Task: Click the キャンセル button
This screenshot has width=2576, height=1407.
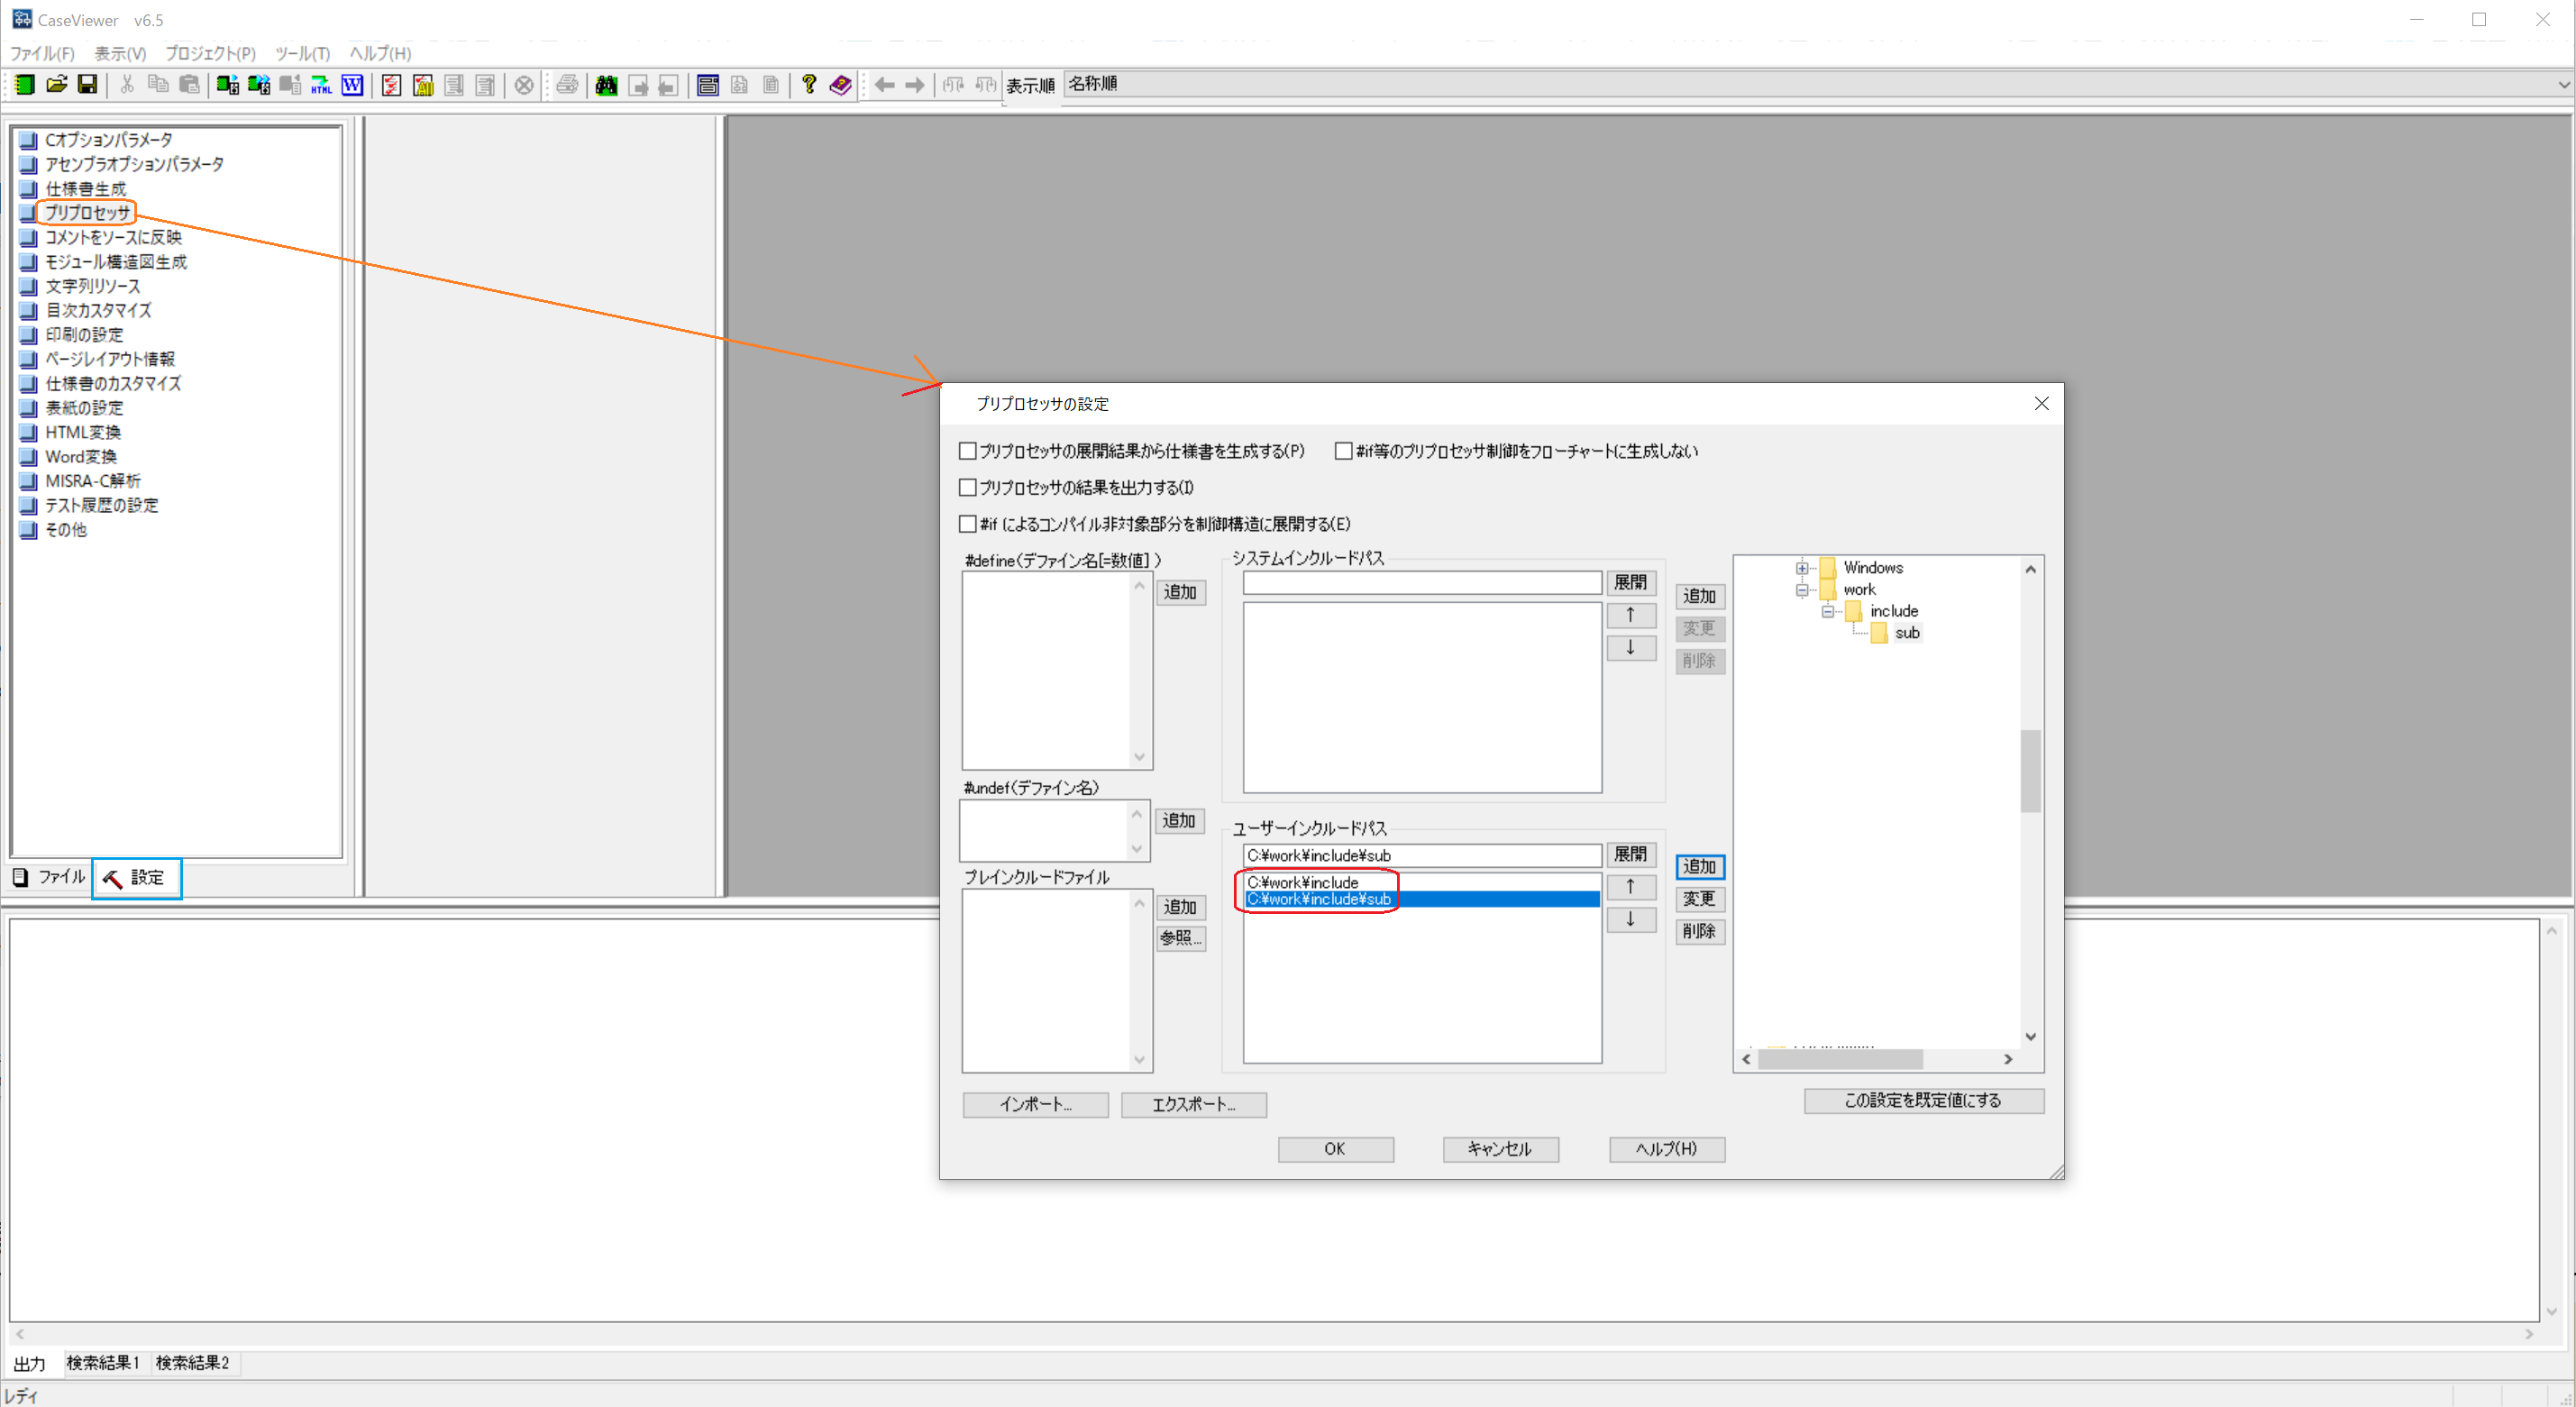Action: click(1500, 1149)
